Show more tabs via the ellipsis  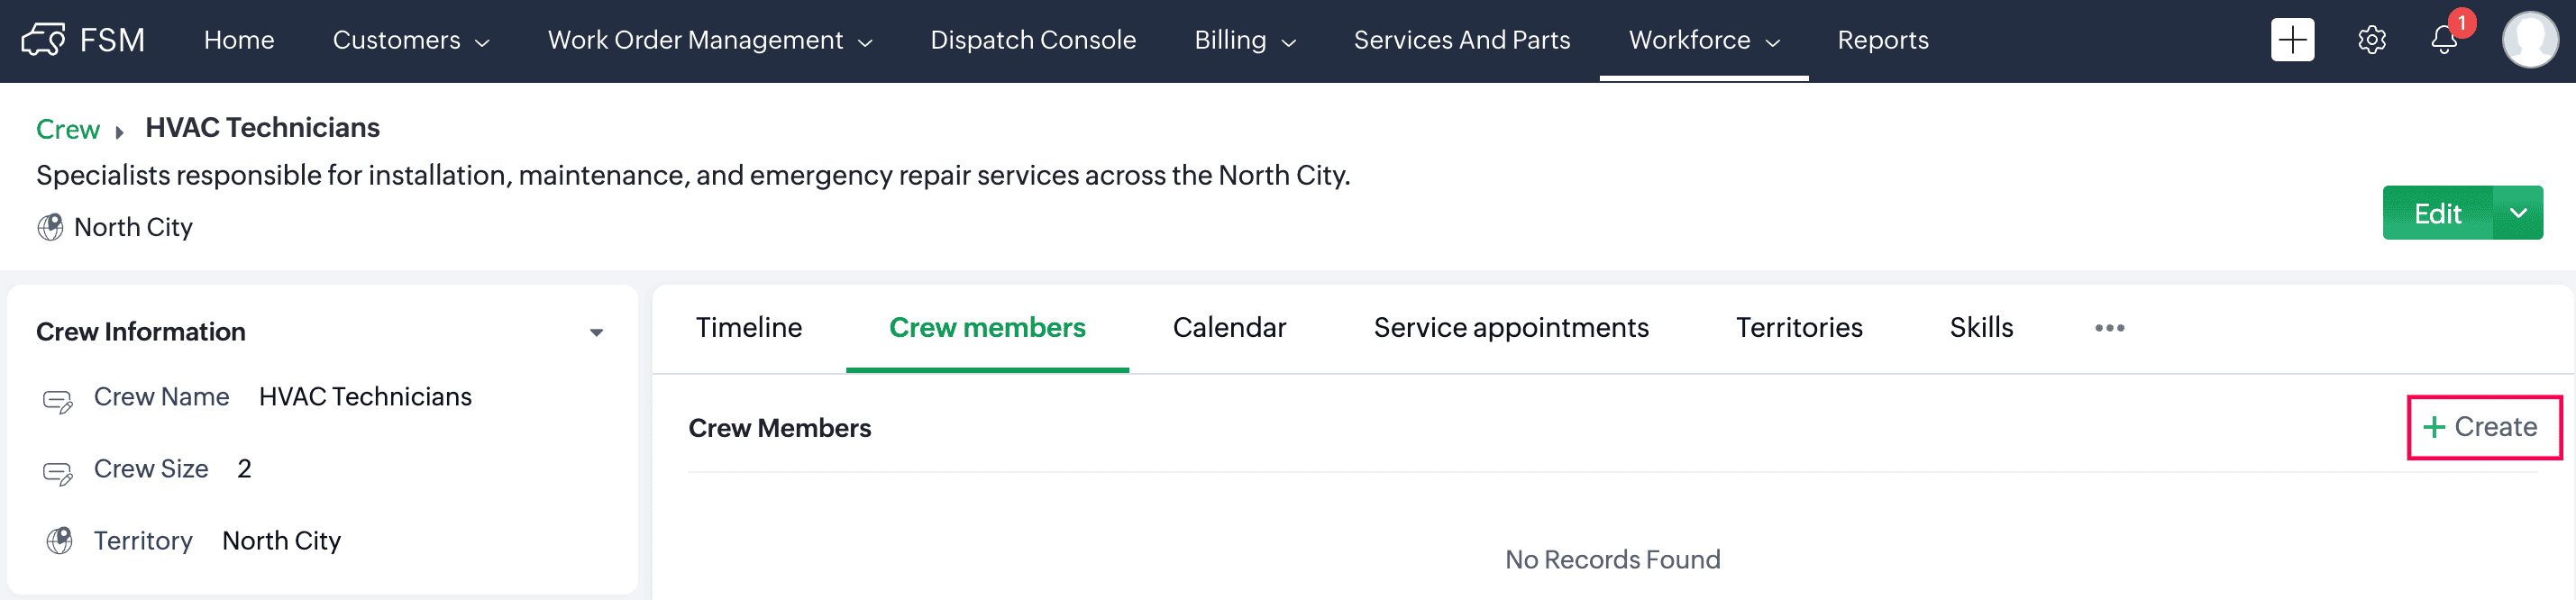(2109, 328)
